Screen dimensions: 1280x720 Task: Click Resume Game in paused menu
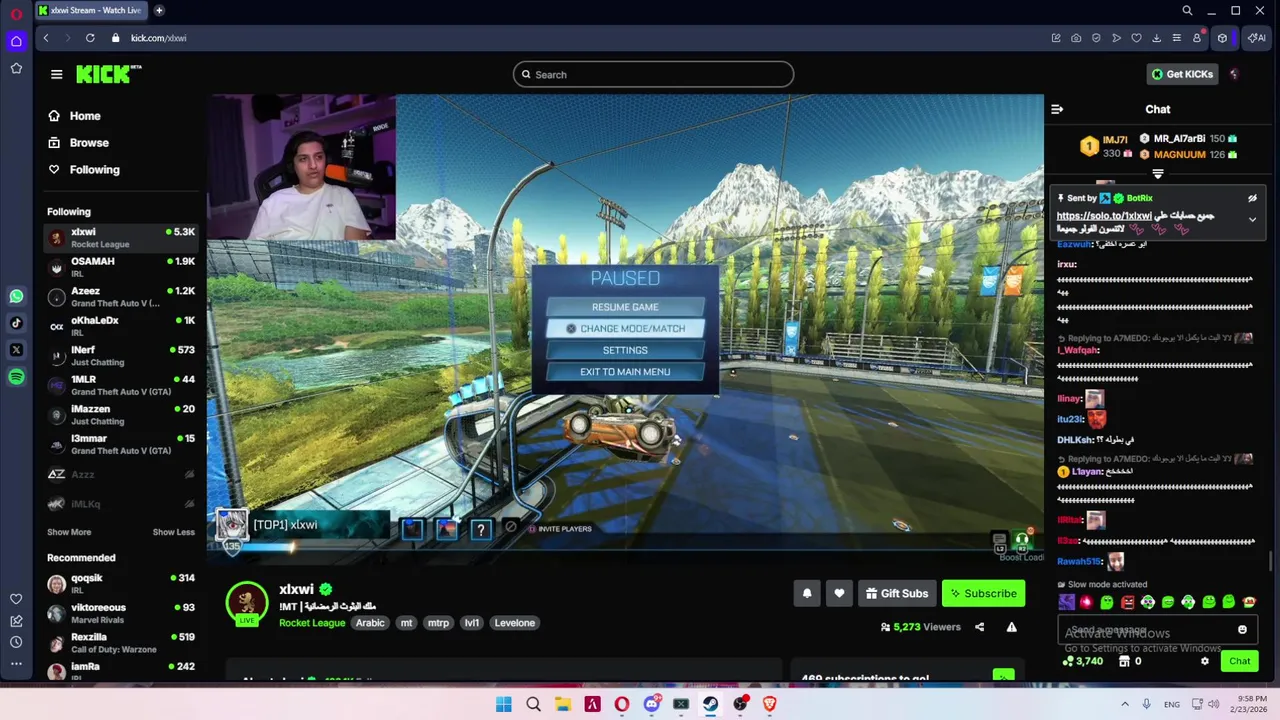[625, 307]
